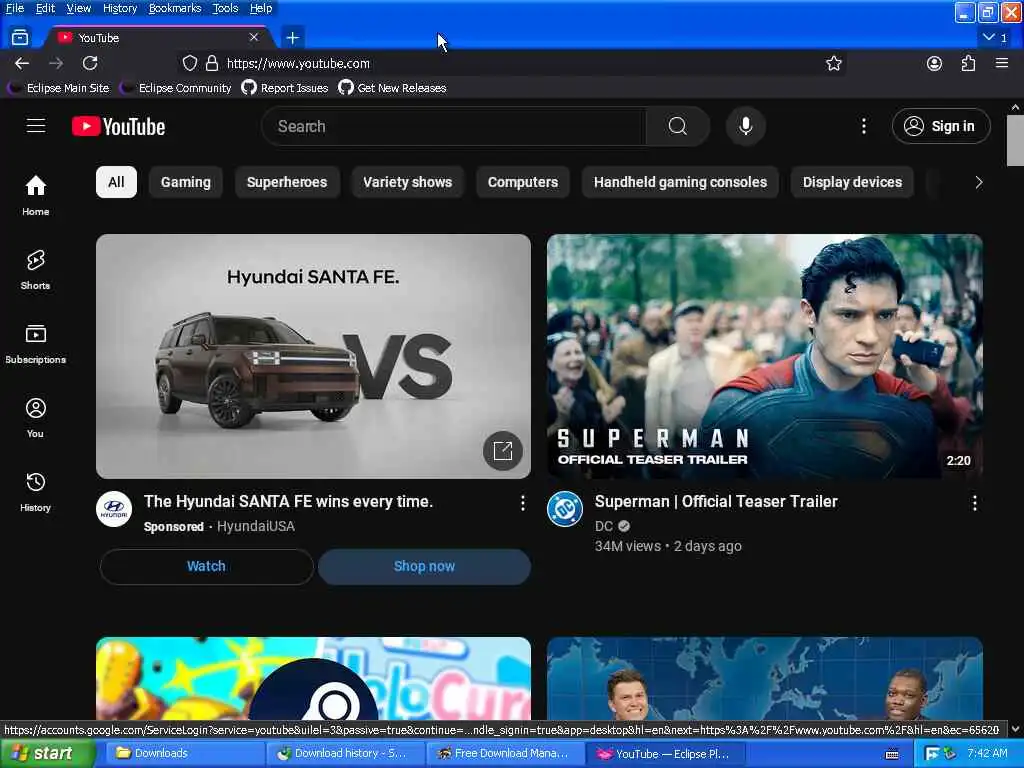
Task: Open the list all tabs dropdown
Action: pyautogui.click(x=995, y=38)
